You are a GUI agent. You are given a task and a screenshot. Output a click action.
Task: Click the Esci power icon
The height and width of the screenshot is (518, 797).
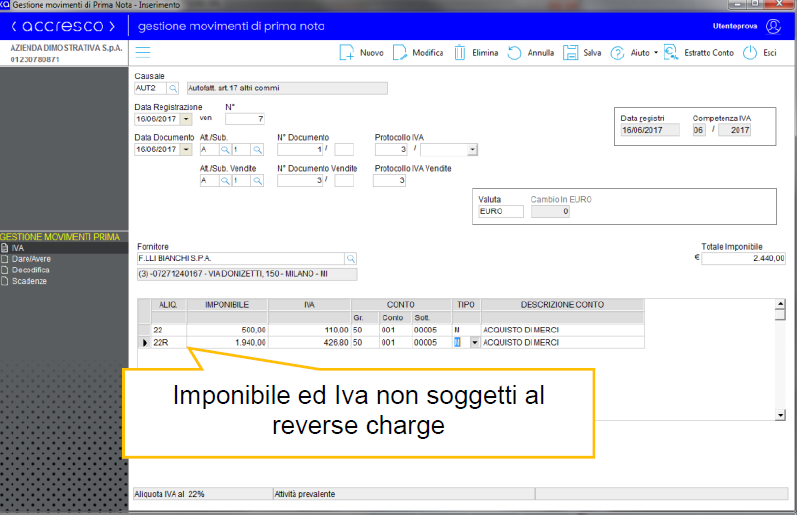750,52
